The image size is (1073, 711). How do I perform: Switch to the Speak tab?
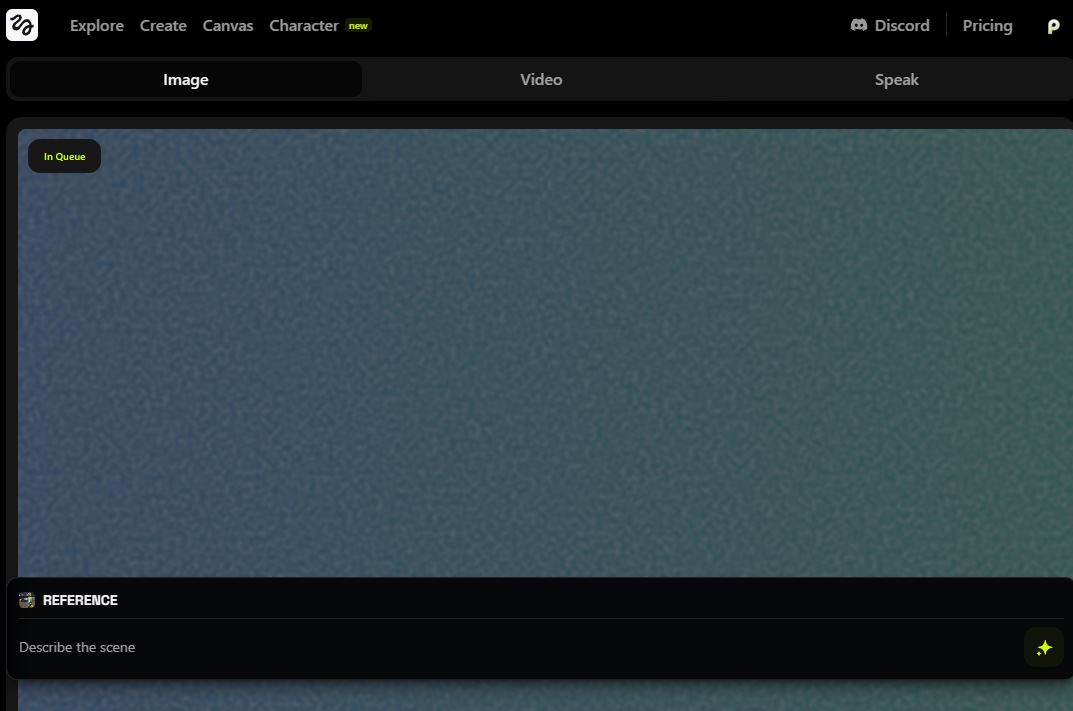(x=896, y=80)
